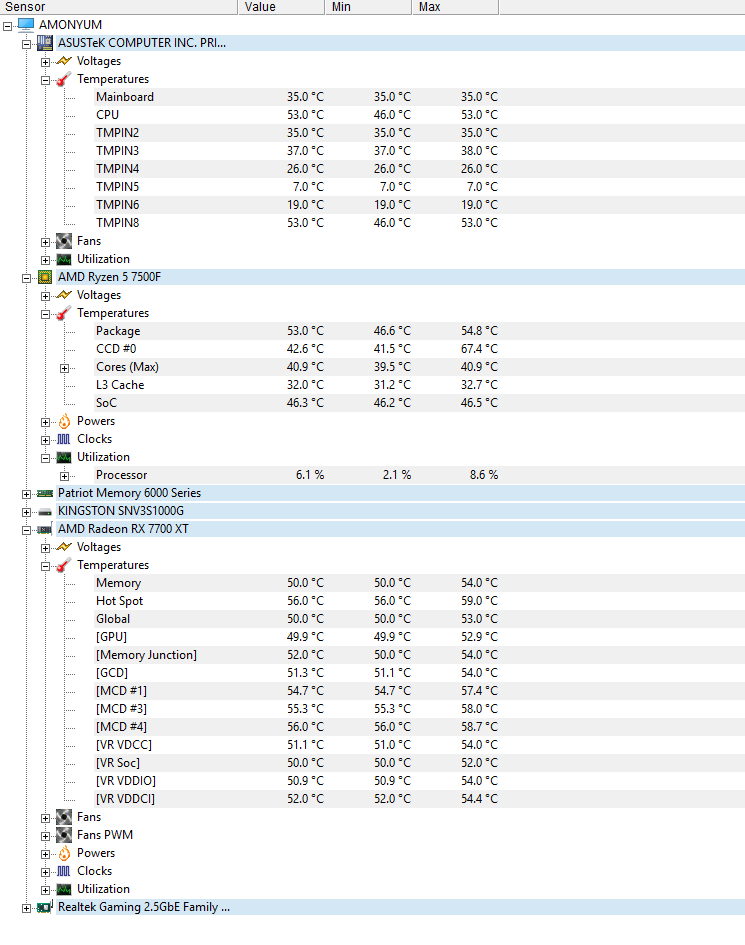This screenshot has width=745, height=945.
Task: Select the SoC temperature row
Action: click(x=419, y=403)
